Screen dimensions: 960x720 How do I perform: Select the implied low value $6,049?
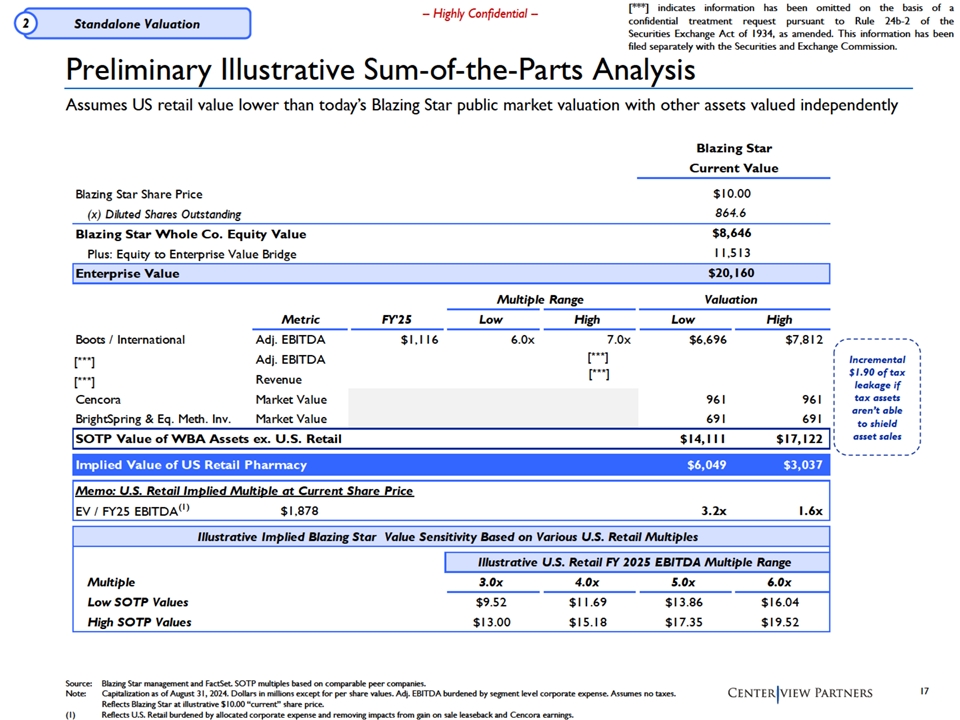click(x=707, y=465)
